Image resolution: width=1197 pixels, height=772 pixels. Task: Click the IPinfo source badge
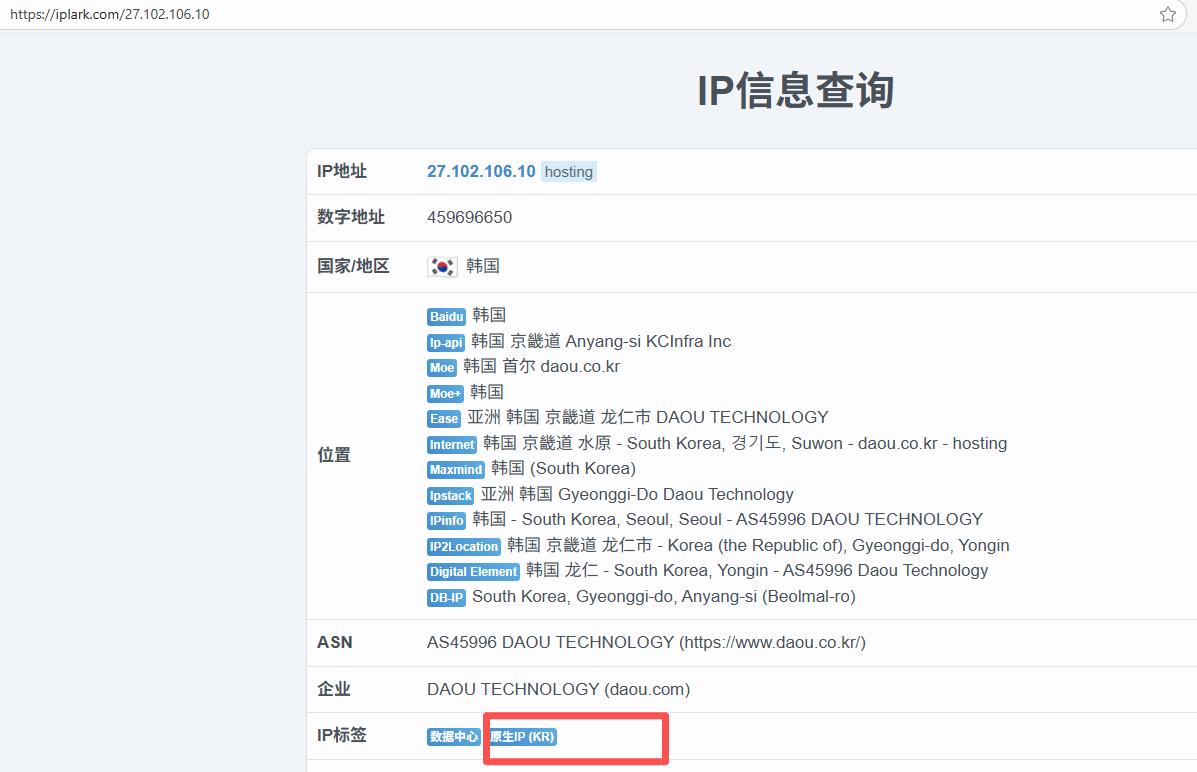point(446,520)
